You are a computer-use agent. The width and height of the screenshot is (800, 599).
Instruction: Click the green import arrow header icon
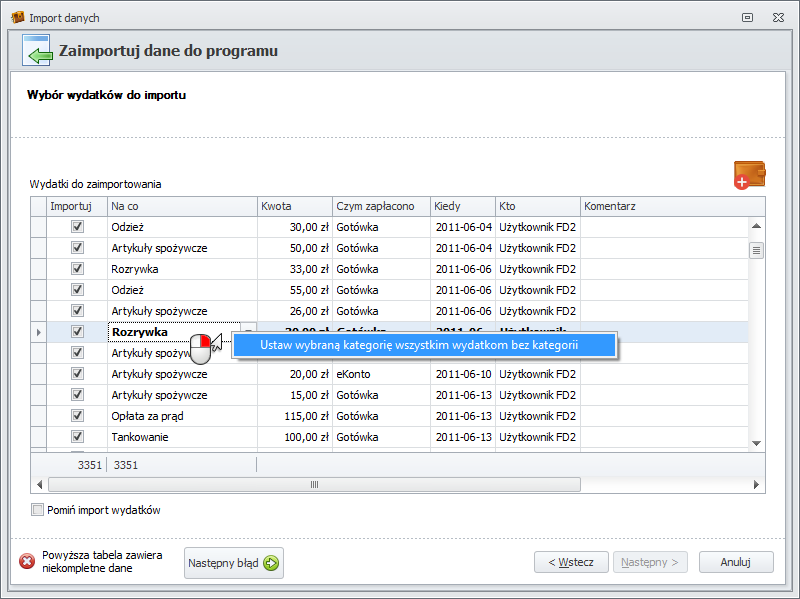pyautogui.click(x=36, y=51)
